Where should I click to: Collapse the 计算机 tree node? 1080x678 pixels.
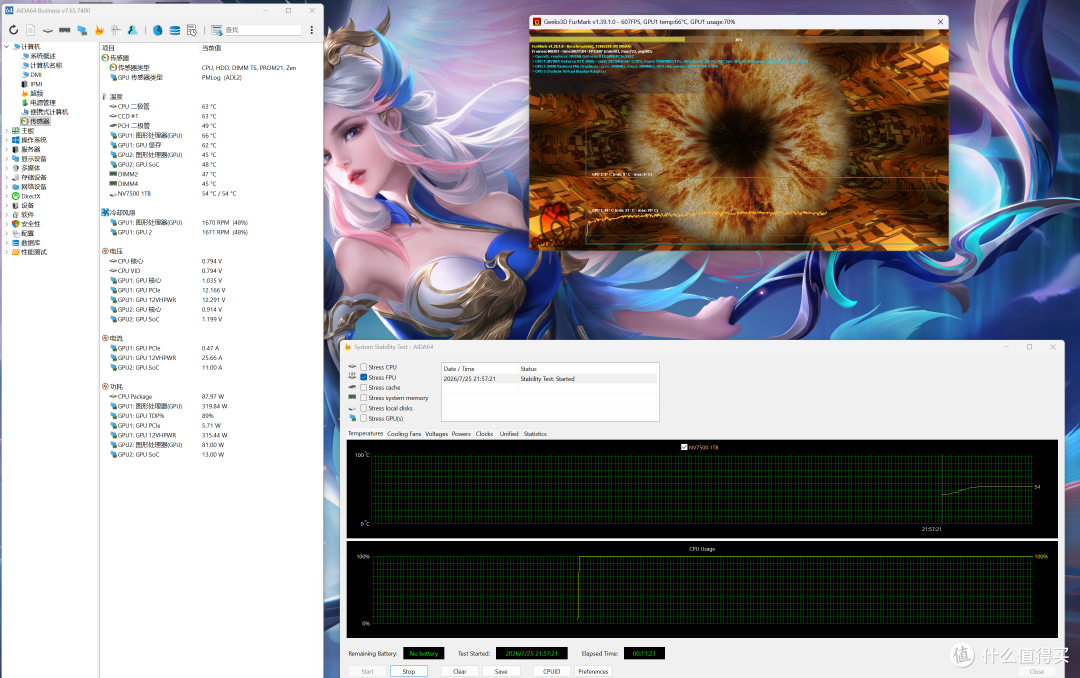[7, 47]
